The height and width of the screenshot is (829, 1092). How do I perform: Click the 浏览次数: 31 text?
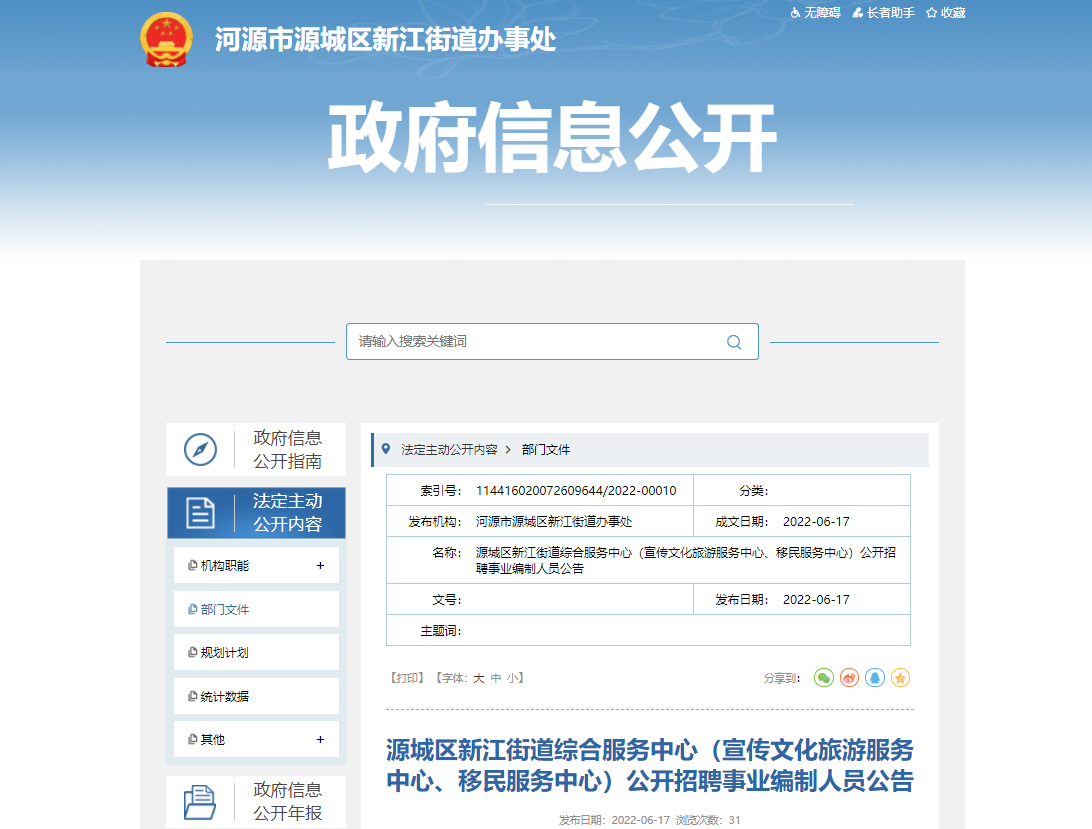708,820
